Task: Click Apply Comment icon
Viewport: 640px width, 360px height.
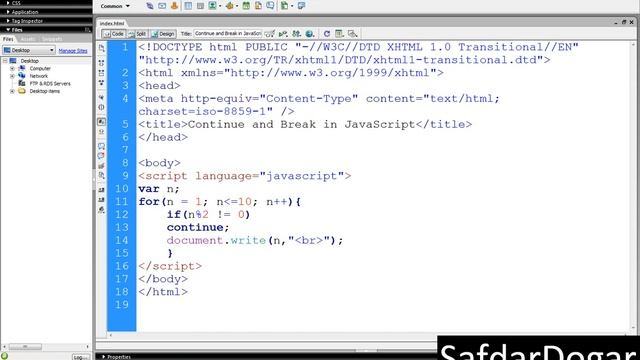Action: click(102, 146)
